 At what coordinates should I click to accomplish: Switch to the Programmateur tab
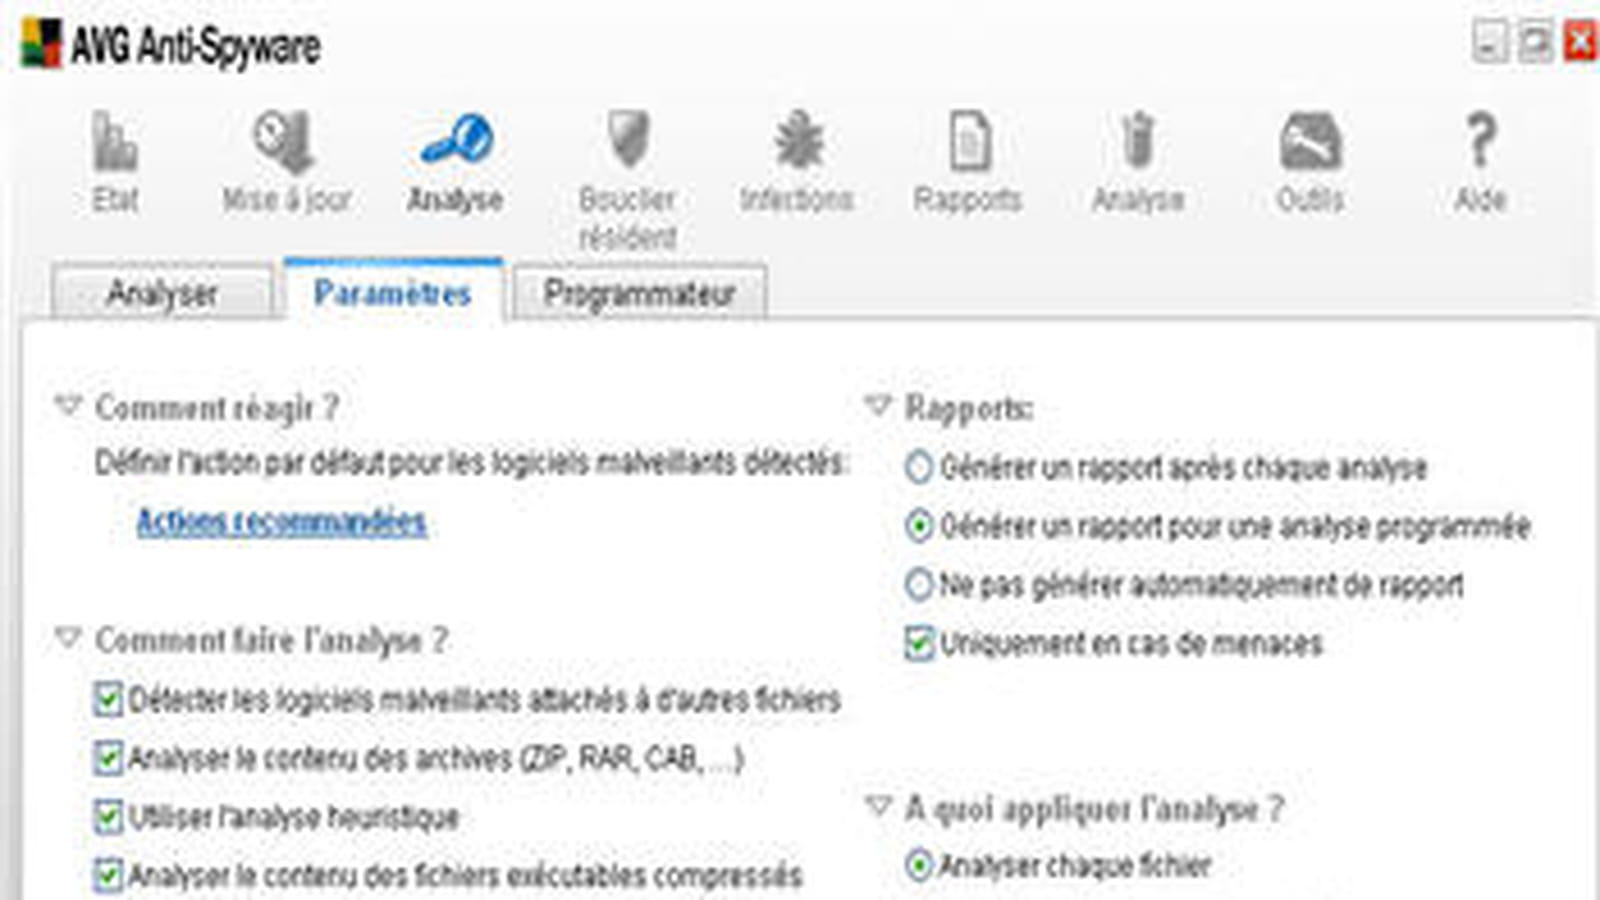click(640, 293)
